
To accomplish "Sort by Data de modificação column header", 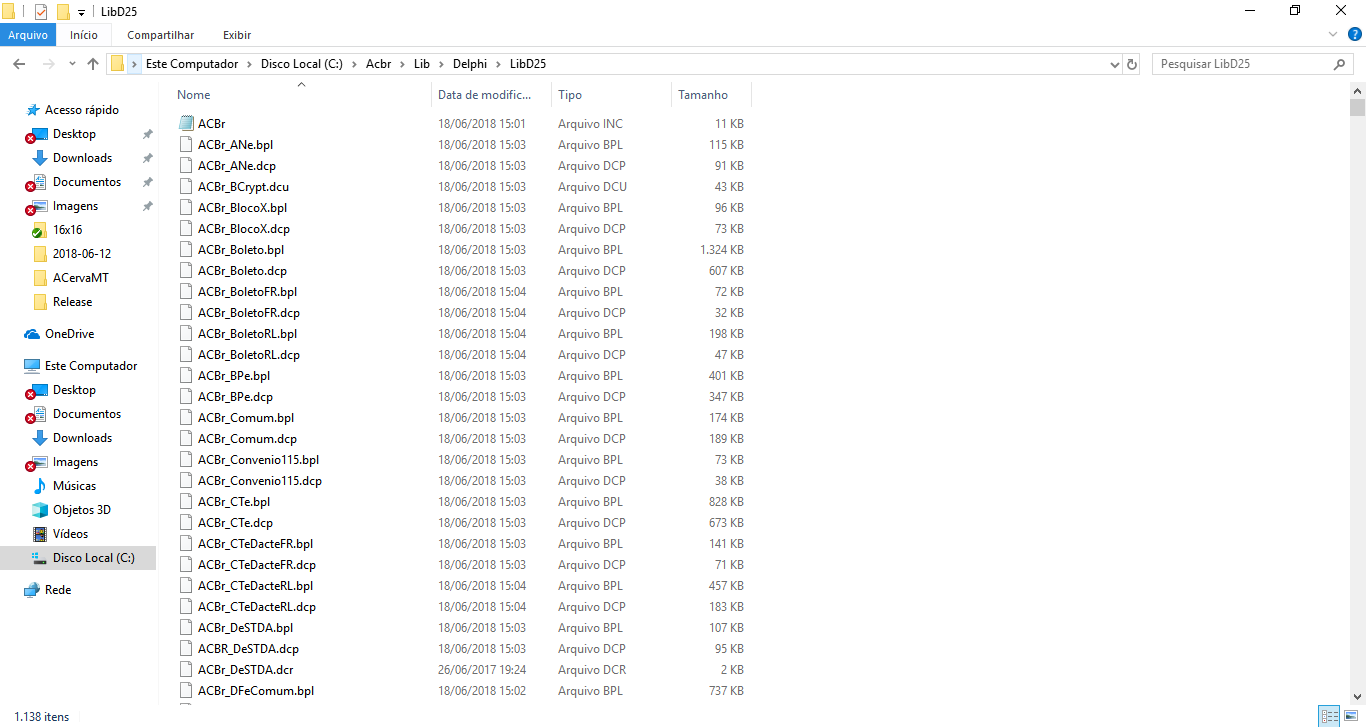I will (491, 95).
